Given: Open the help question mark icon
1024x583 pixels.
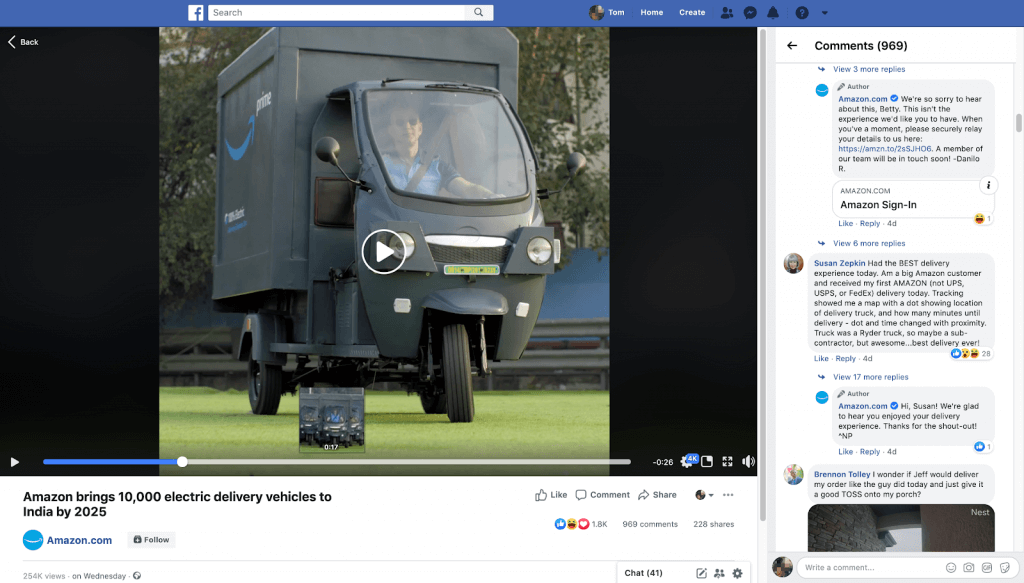Looking at the screenshot, I should coord(802,12).
